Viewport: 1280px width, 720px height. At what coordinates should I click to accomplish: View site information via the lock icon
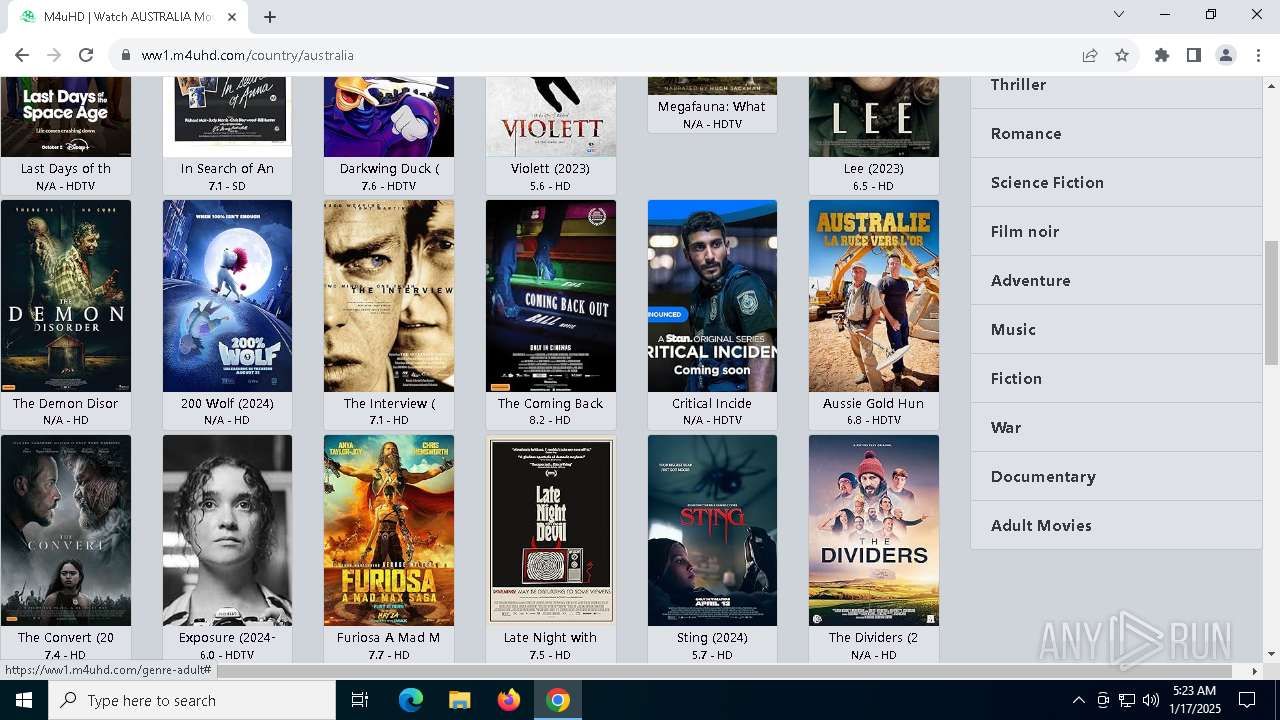click(125, 55)
